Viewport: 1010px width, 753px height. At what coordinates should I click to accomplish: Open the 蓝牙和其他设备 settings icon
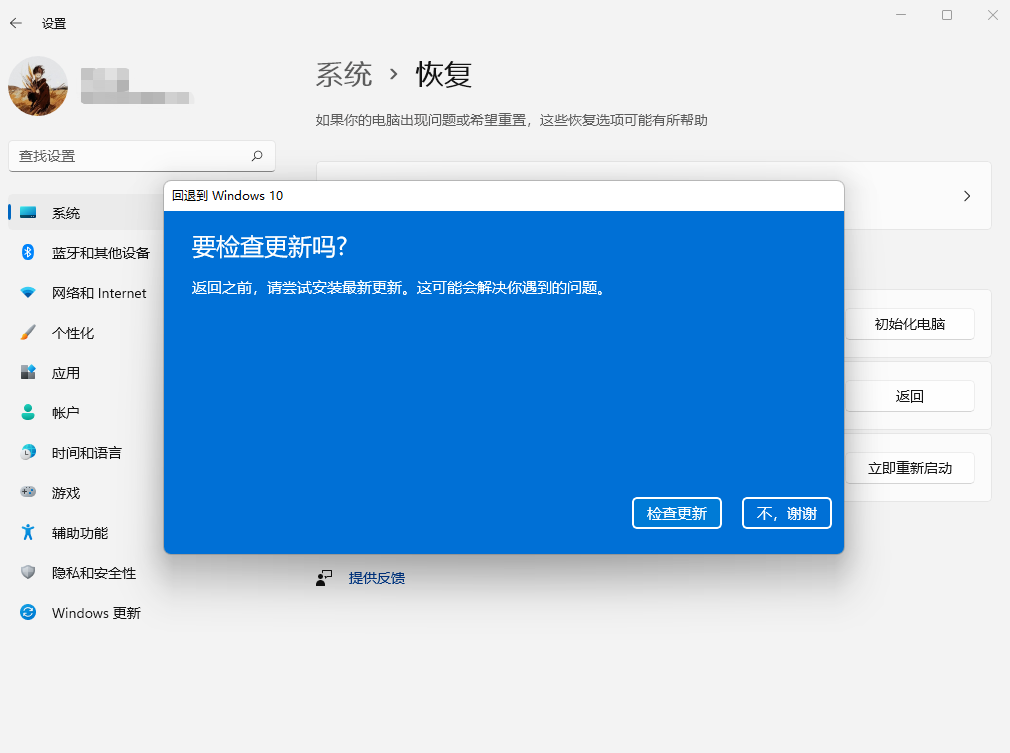coord(28,252)
